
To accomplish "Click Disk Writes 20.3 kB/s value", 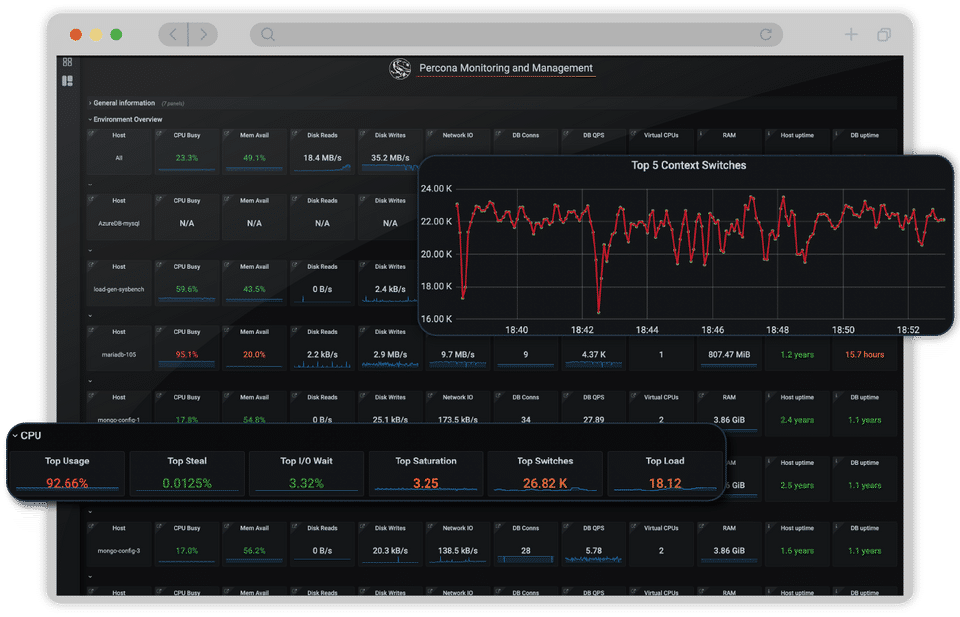I will click(390, 551).
